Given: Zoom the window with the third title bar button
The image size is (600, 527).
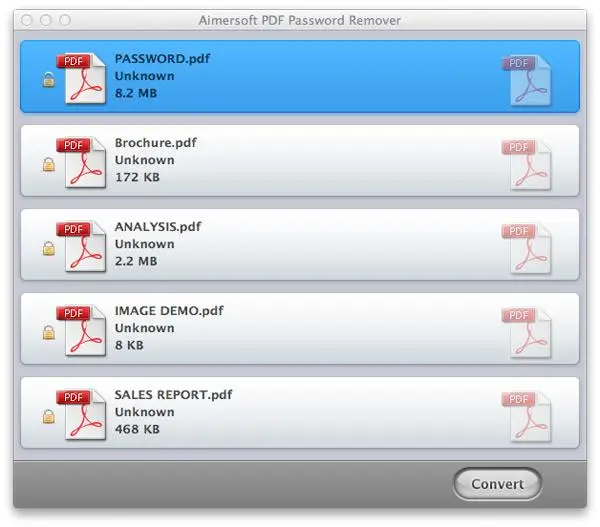Looking at the screenshot, I should tap(65, 20).
